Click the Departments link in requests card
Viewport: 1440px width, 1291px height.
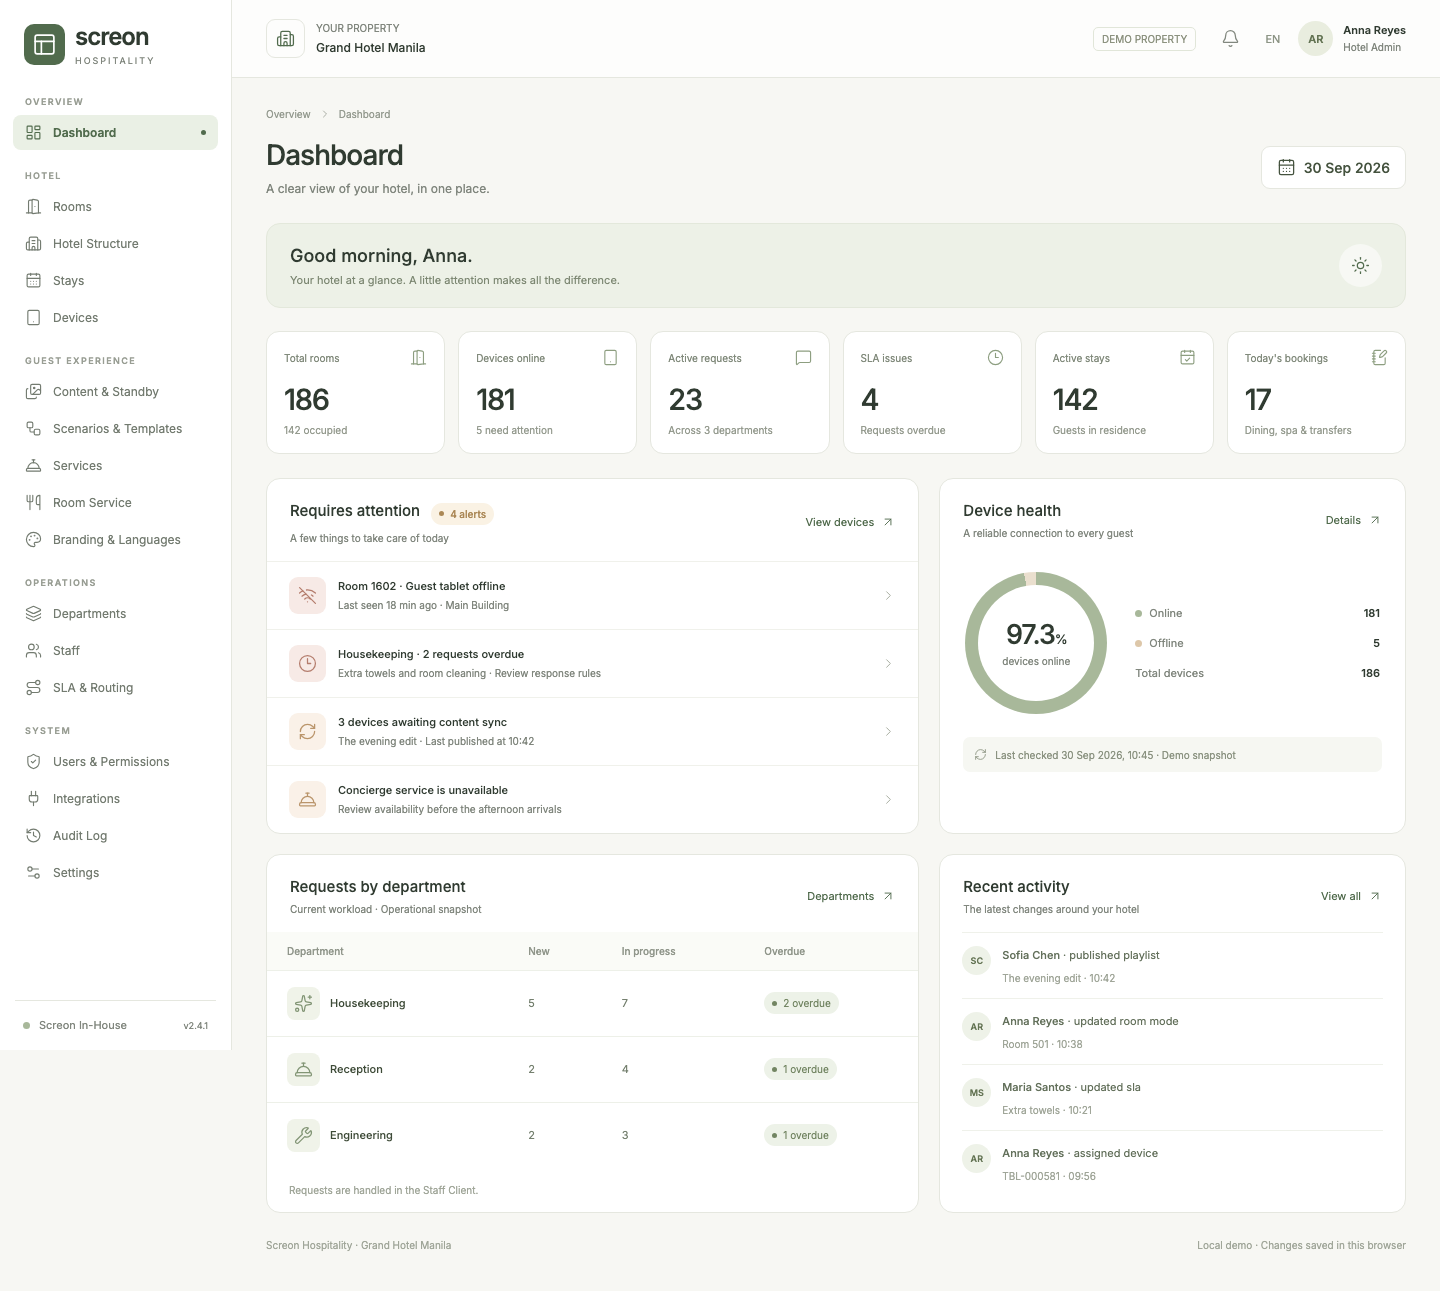[850, 896]
